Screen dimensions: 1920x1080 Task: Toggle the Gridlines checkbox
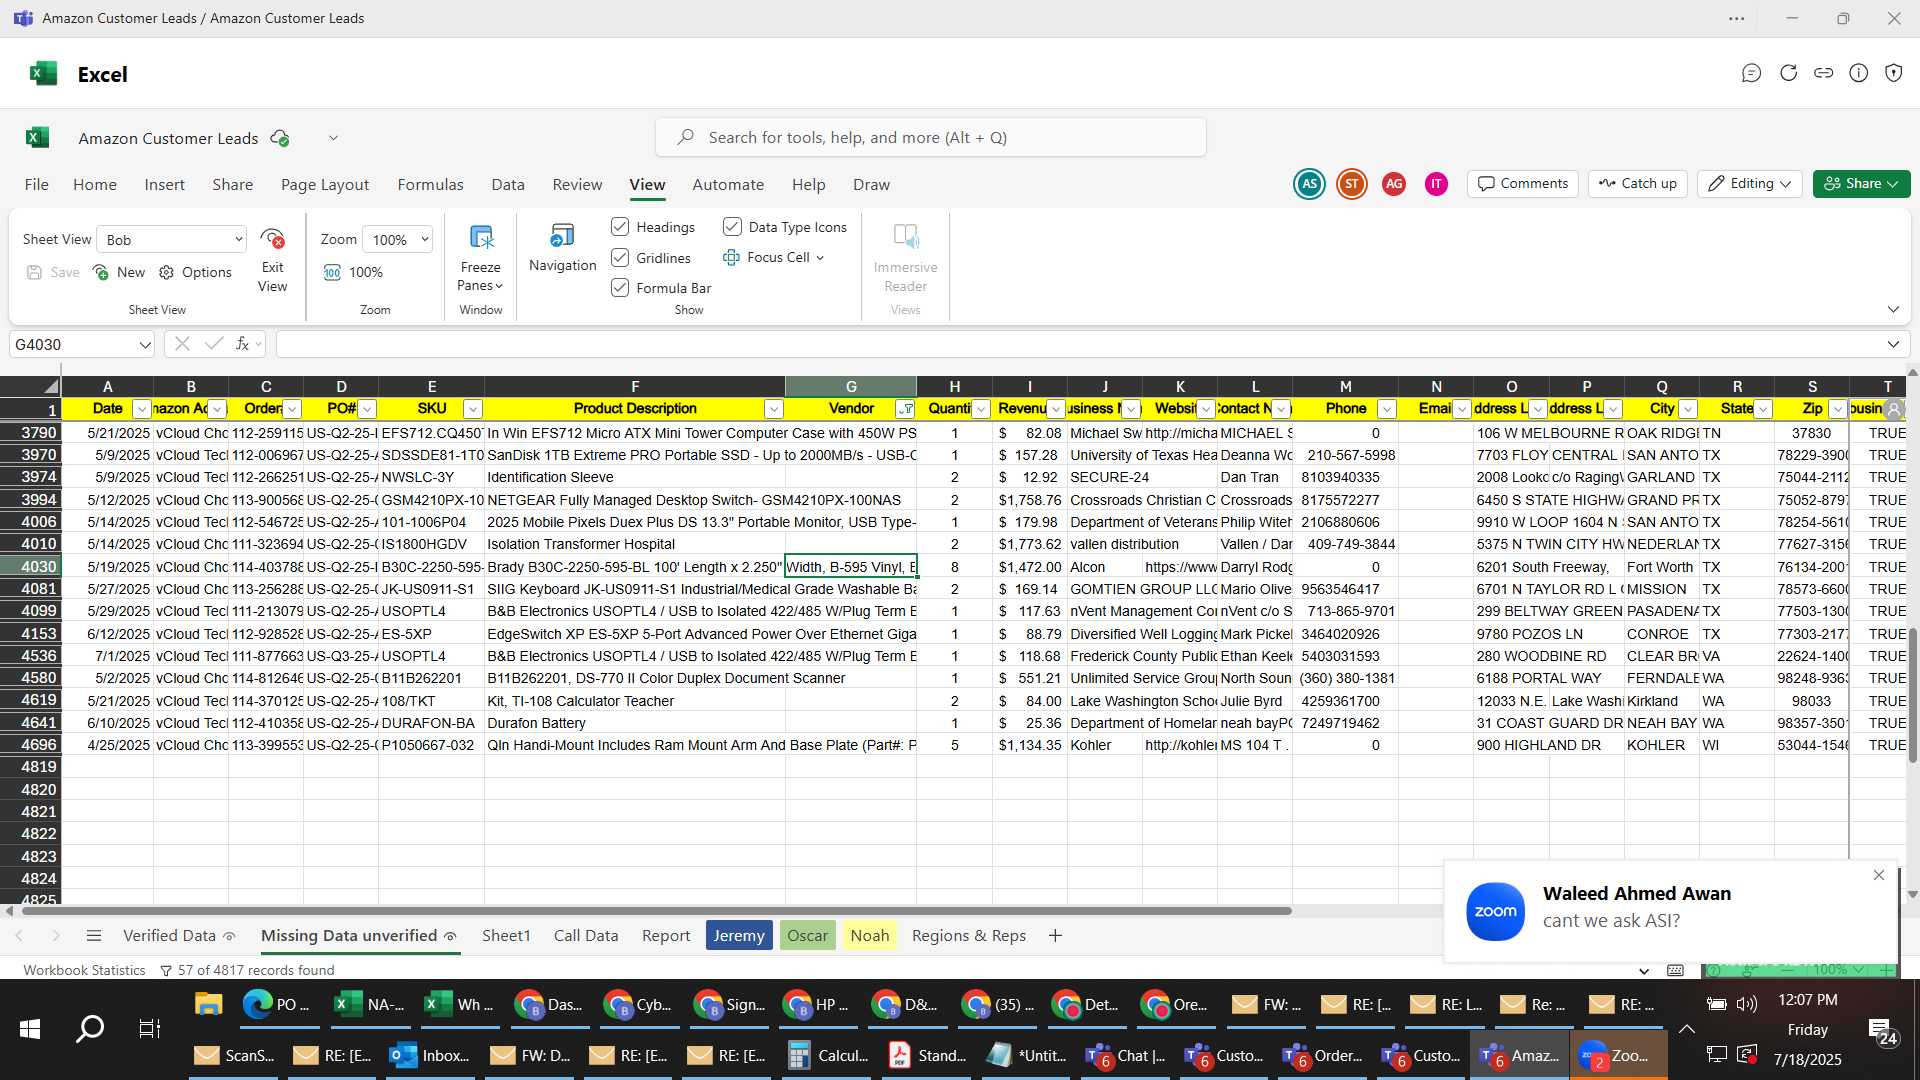tap(620, 257)
